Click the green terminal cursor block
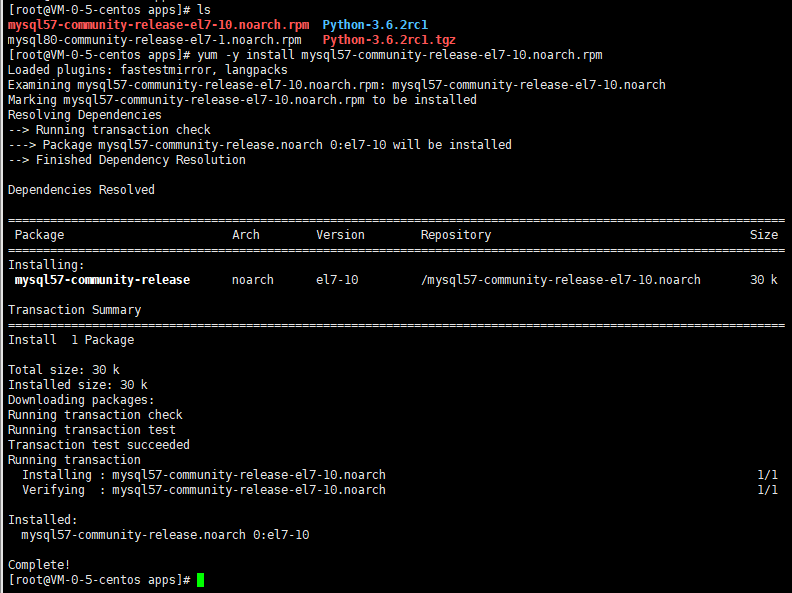Viewport: 792px width, 593px height. [201, 580]
